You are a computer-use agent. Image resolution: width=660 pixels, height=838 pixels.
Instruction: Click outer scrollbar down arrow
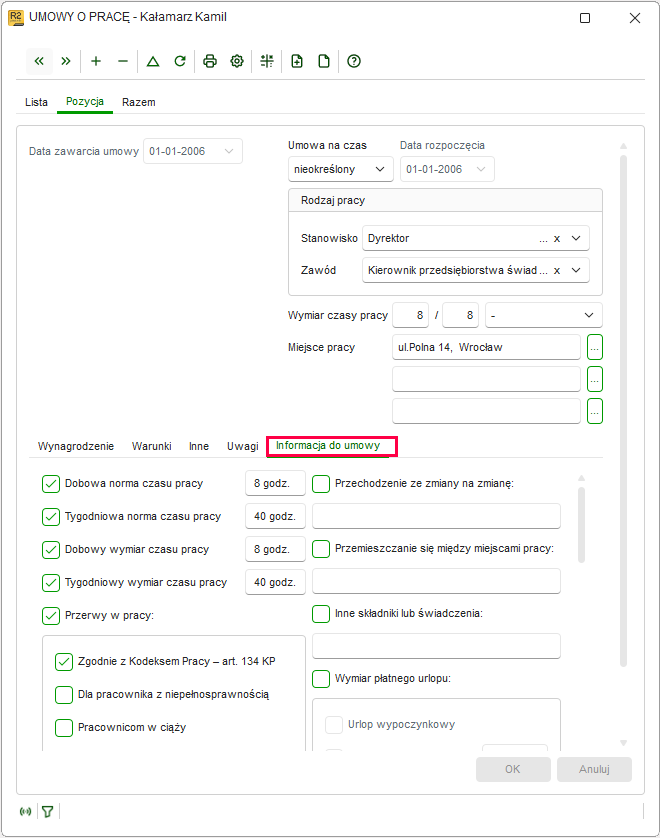pos(623,743)
